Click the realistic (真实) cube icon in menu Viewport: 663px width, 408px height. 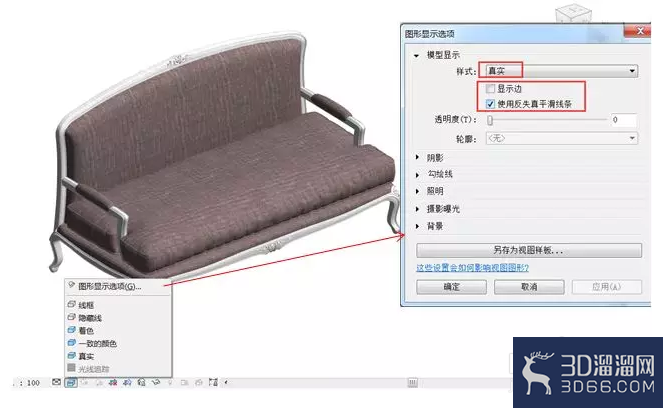tap(71, 356)
